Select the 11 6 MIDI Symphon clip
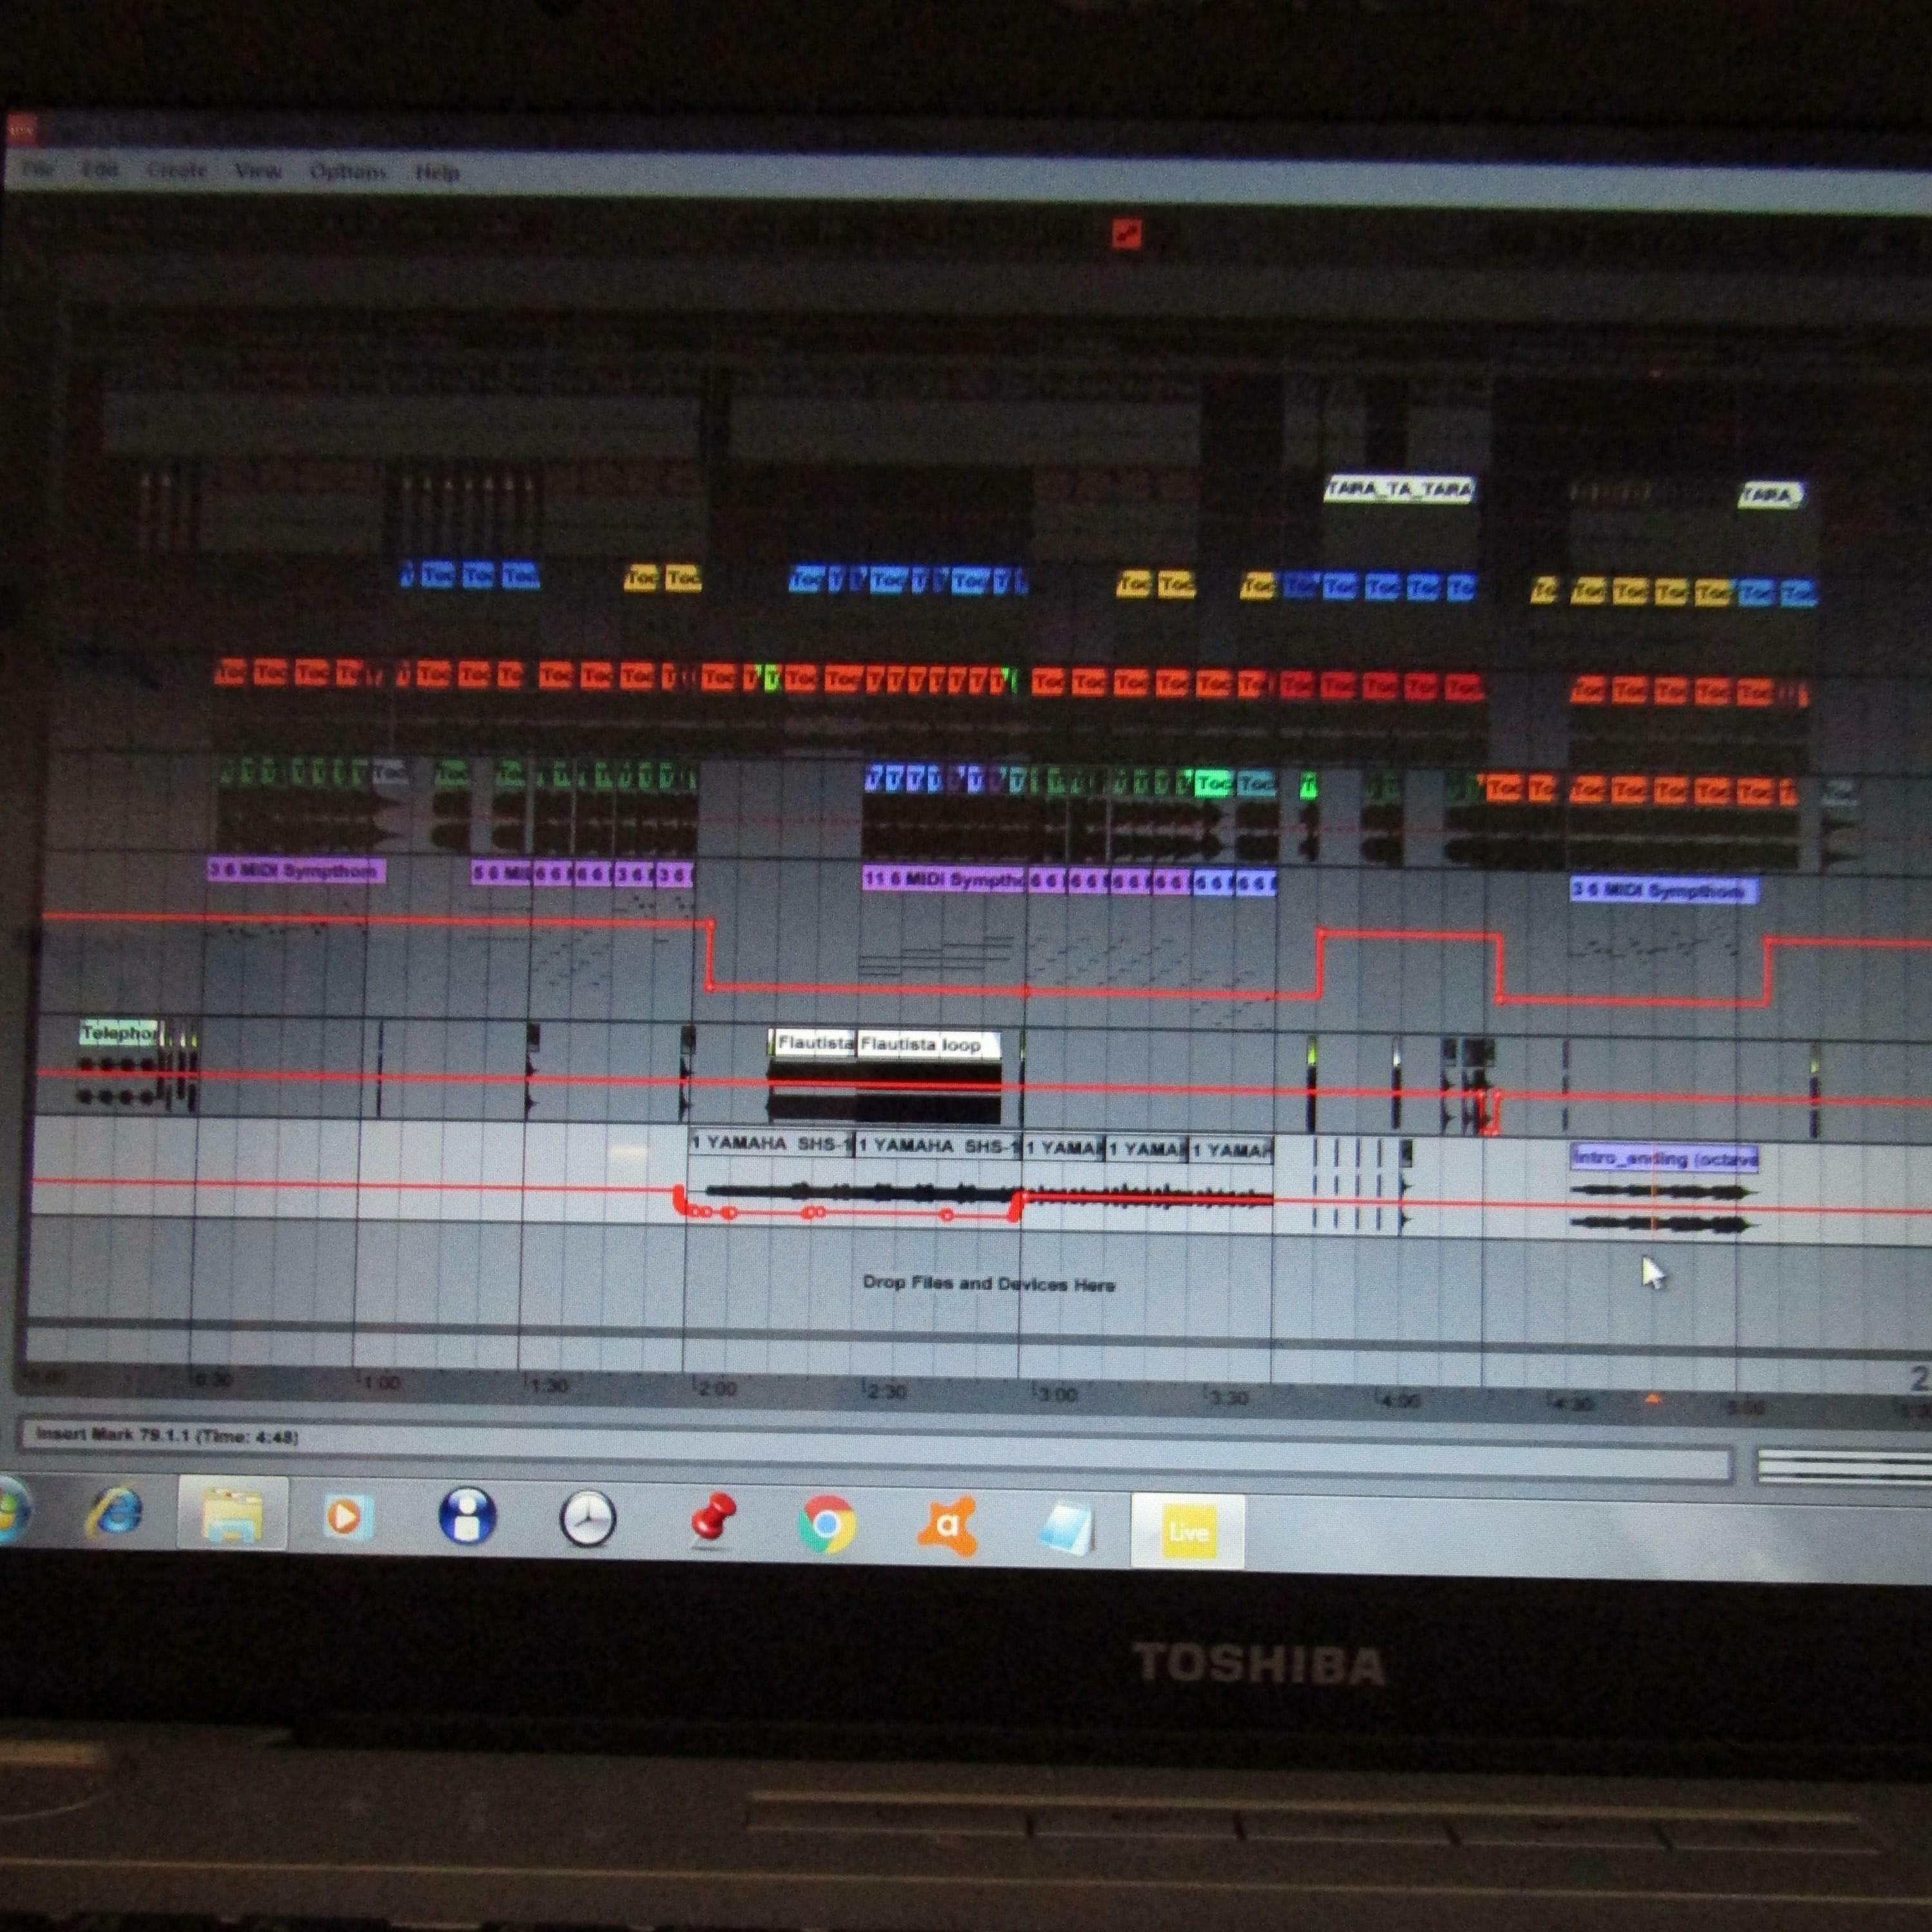This screenshot has height=1932, width=1932. [x=944, y=879]
